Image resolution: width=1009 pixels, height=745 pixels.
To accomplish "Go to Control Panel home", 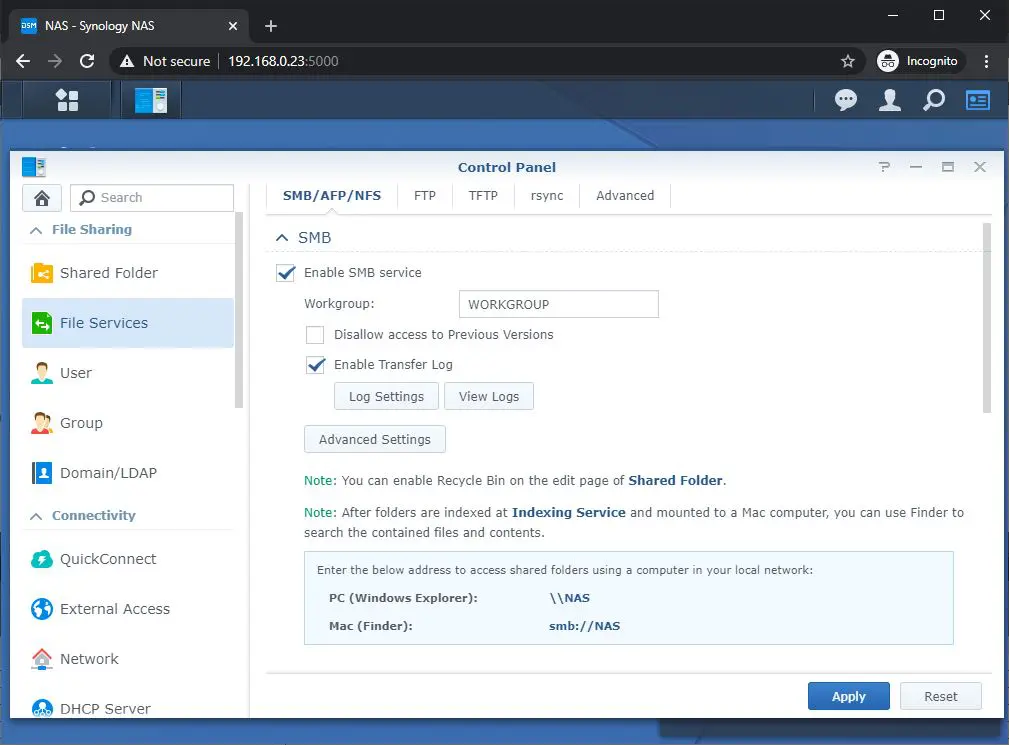I will (42, 198).
